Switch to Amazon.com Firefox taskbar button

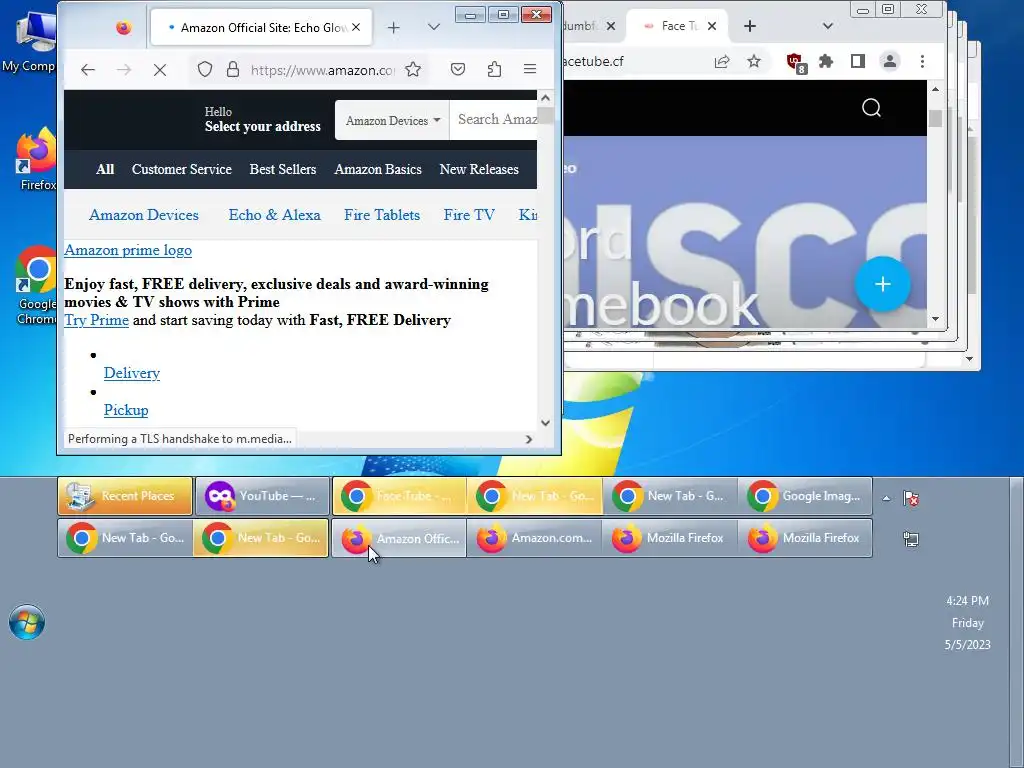535,538
